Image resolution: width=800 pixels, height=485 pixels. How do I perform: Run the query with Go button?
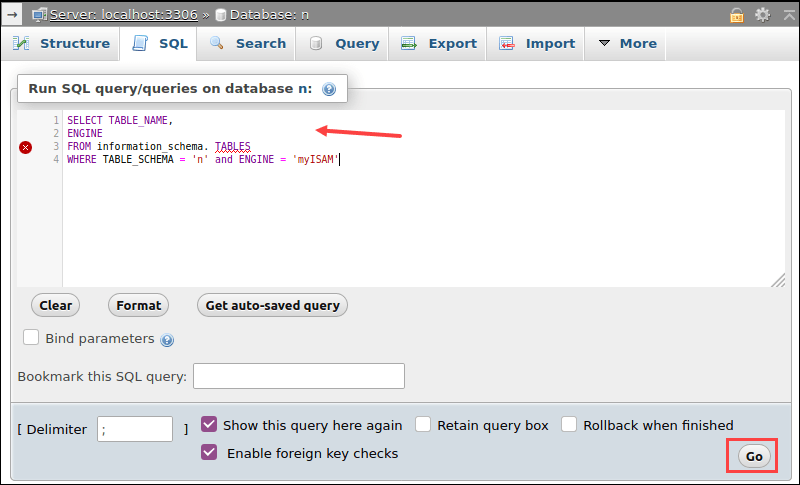pyautogui.click(x=754, y=456)
